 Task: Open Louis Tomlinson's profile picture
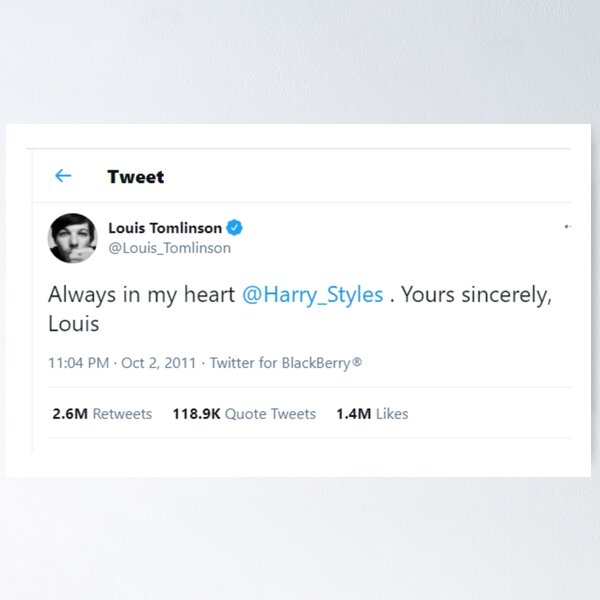point(73,238)
